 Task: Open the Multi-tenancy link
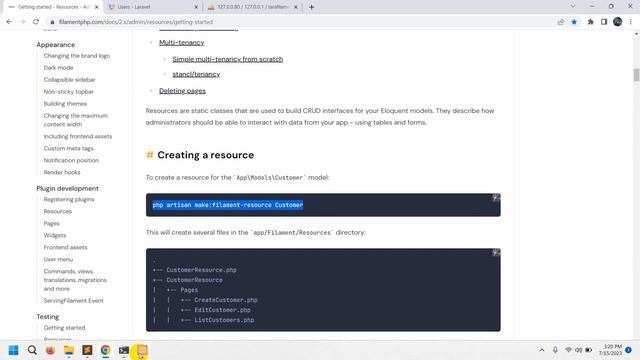pos(182,42)
